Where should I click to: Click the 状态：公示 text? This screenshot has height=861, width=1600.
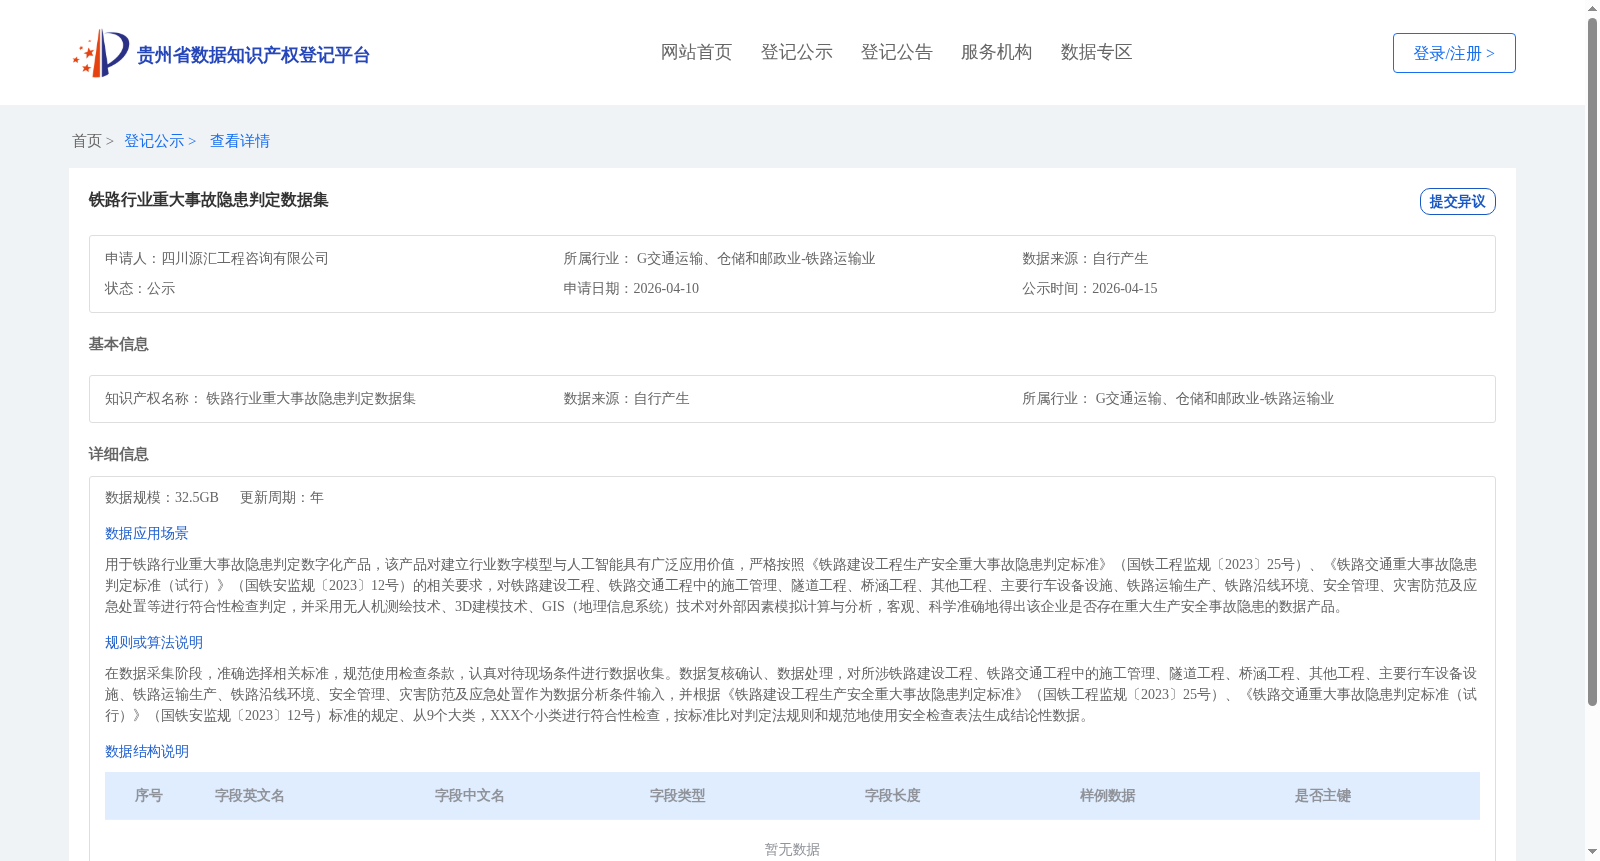140,289
